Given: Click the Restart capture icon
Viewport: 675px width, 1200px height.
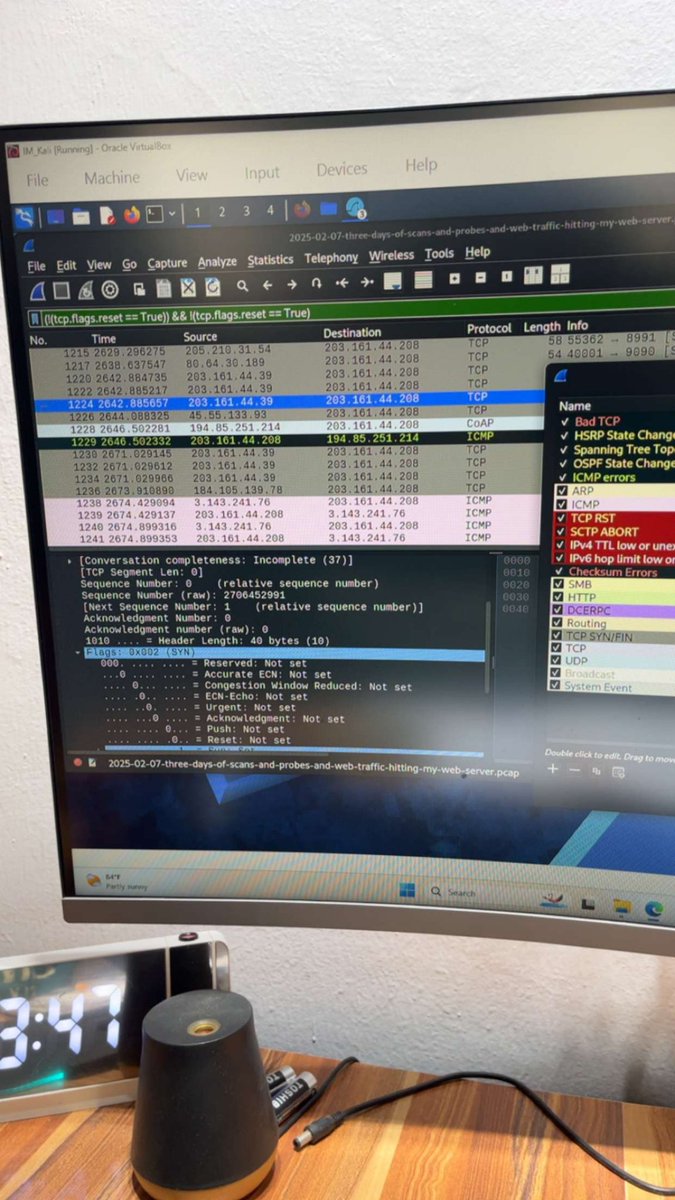Looking at the screenshot, I should [x=86, y=290].
